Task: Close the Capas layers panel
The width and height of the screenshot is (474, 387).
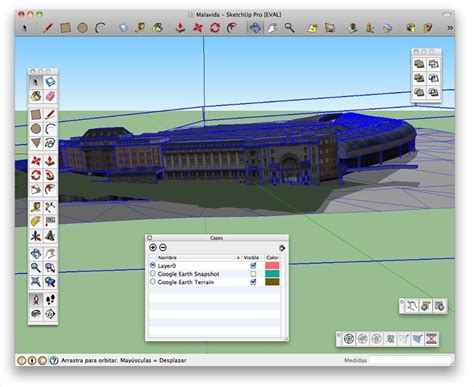Action: click(x=150, y=238)
